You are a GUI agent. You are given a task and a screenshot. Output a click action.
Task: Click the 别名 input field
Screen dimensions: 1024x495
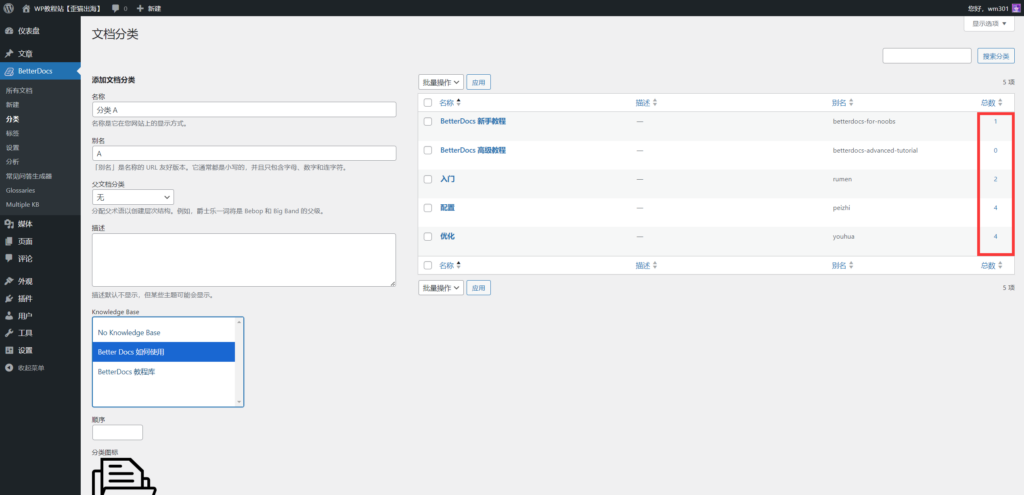click(244, 153)
